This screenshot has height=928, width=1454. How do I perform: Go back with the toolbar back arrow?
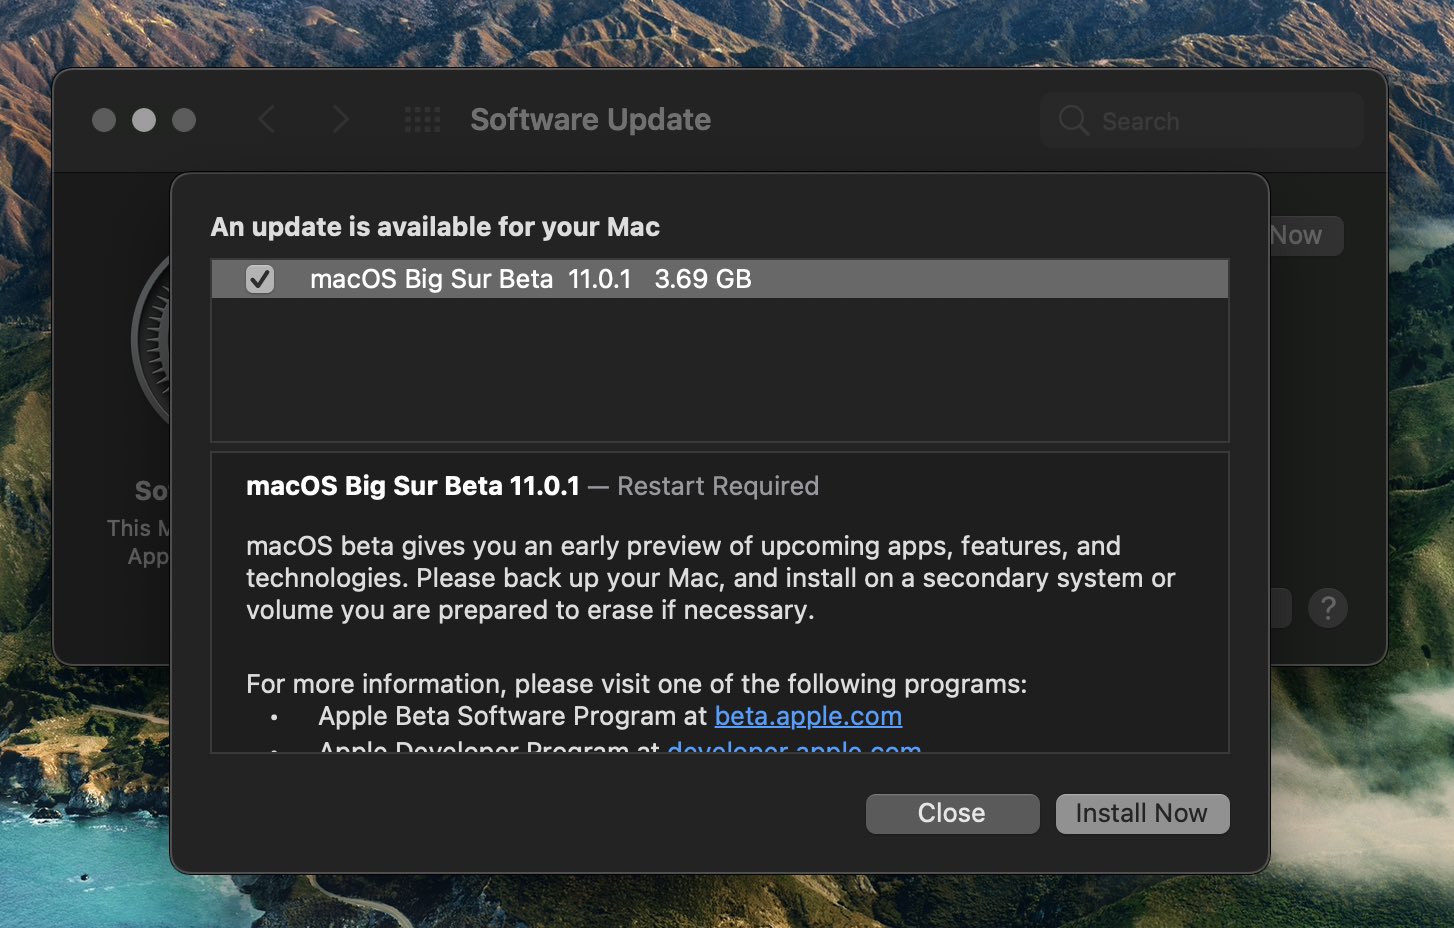click(x=267, y=120)
